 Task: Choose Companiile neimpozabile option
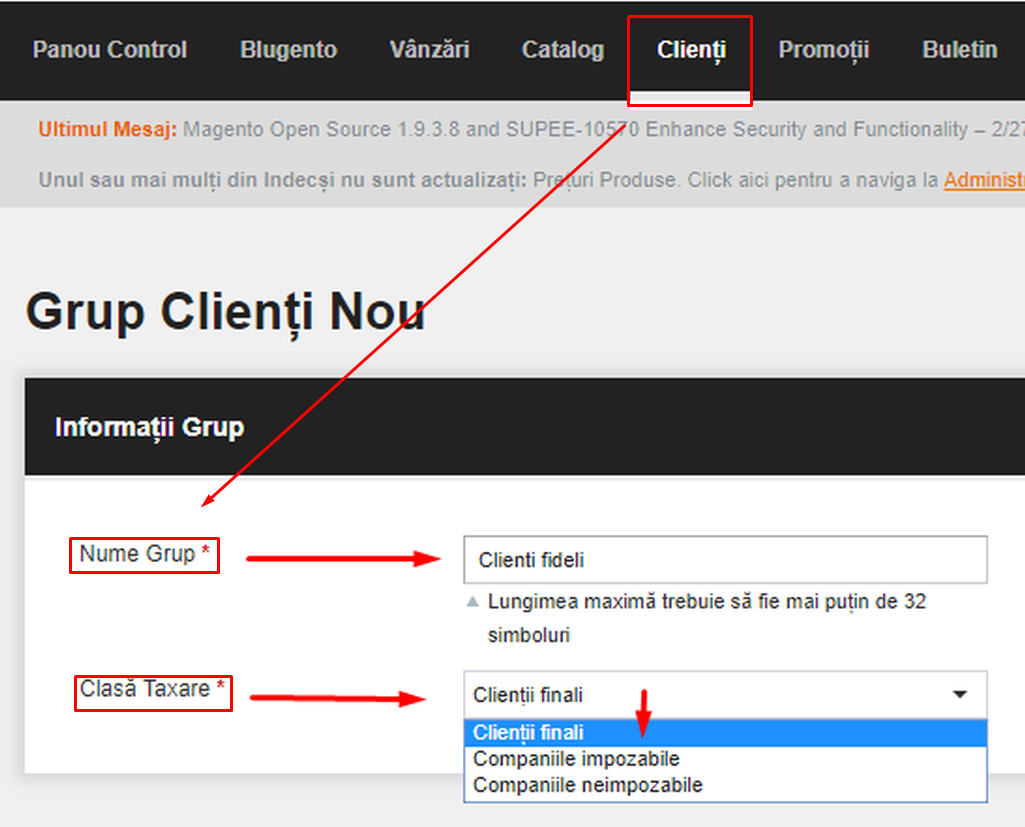tap(725, 785)
